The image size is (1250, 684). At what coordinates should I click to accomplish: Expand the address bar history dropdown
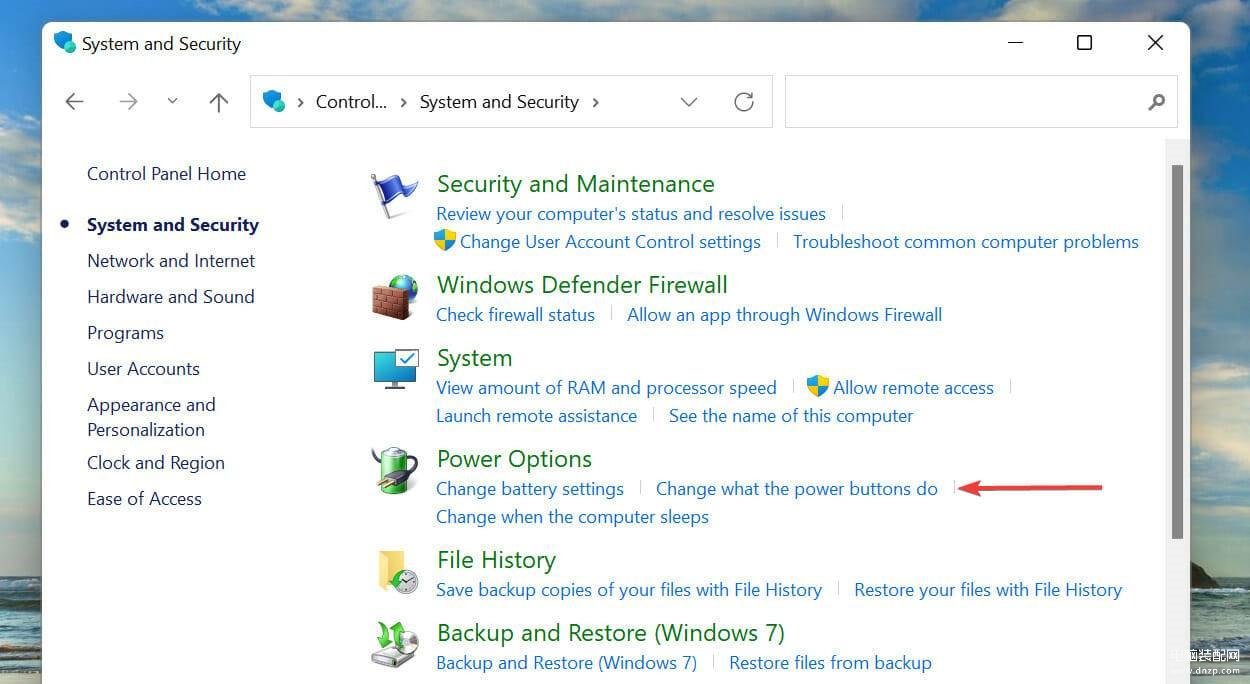click(x=689, y=101)
